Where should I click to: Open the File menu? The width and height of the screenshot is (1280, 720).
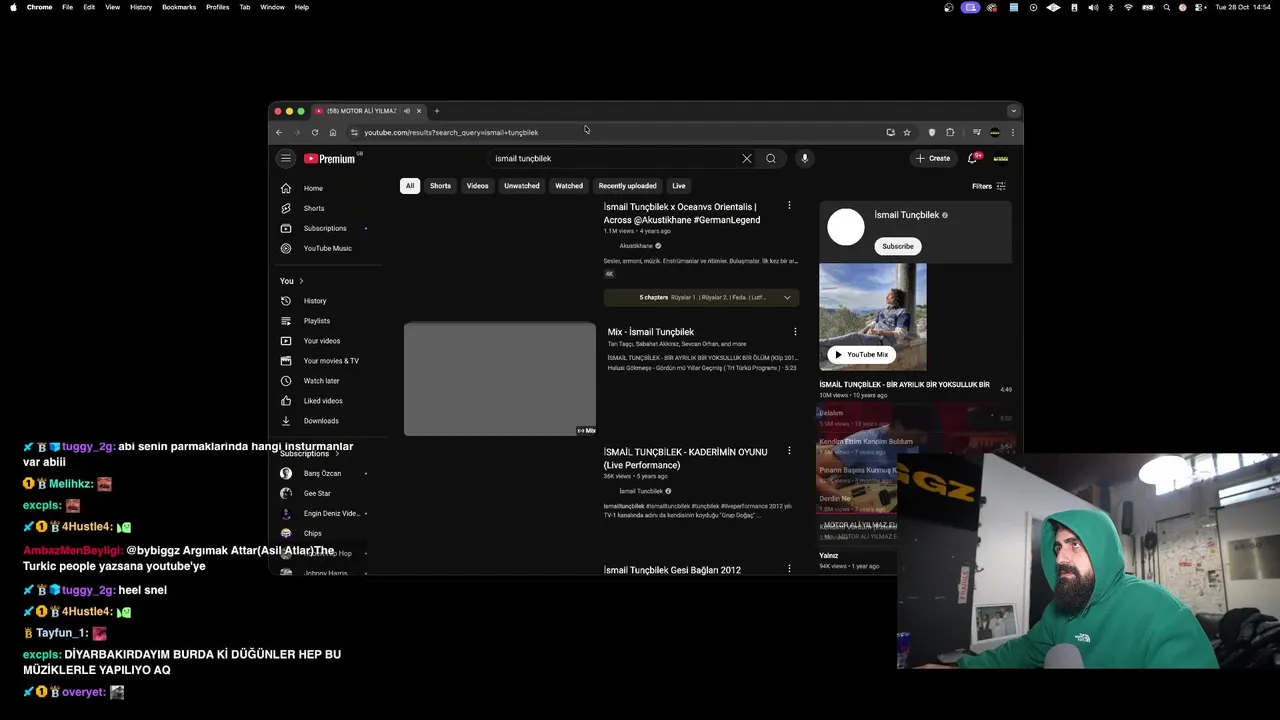67,7
